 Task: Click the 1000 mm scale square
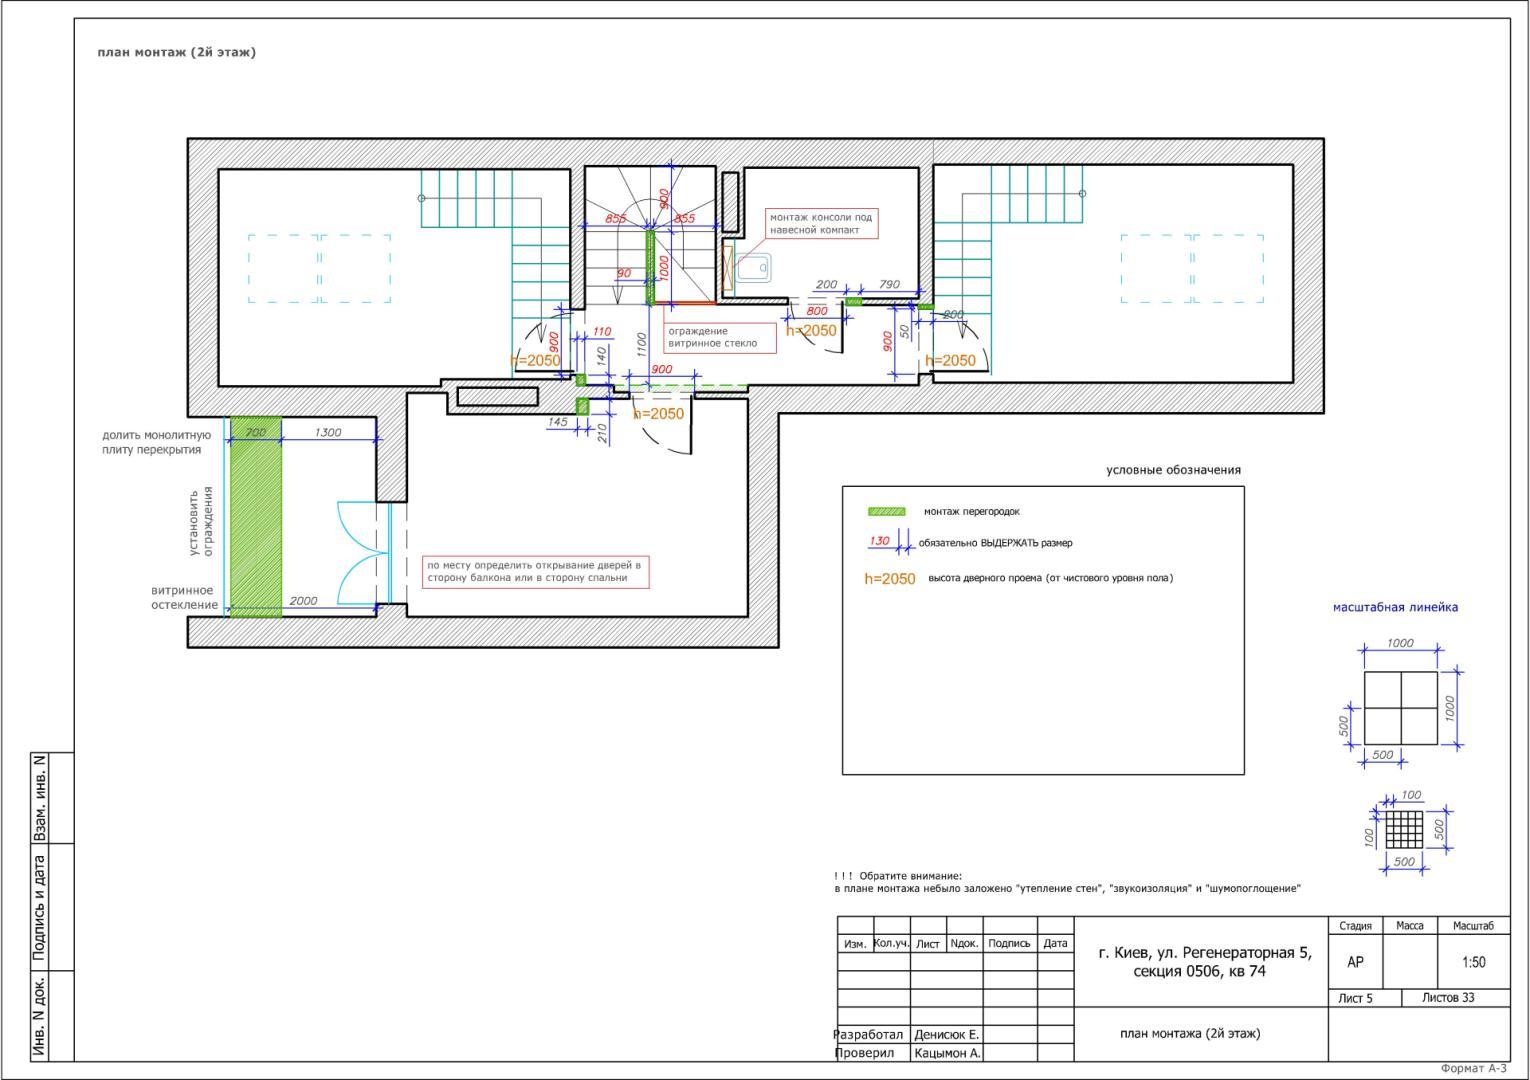[x=1400, y=708]
